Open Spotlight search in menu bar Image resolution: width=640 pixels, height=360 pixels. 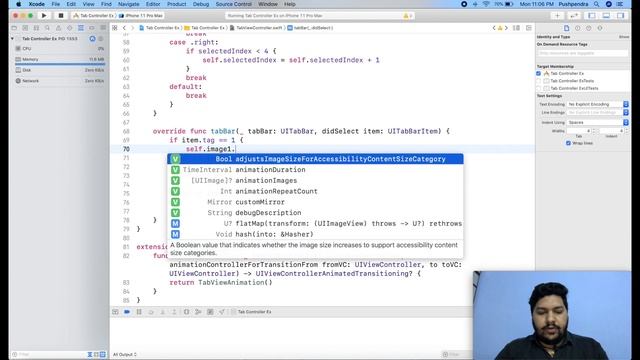point(596,4)
